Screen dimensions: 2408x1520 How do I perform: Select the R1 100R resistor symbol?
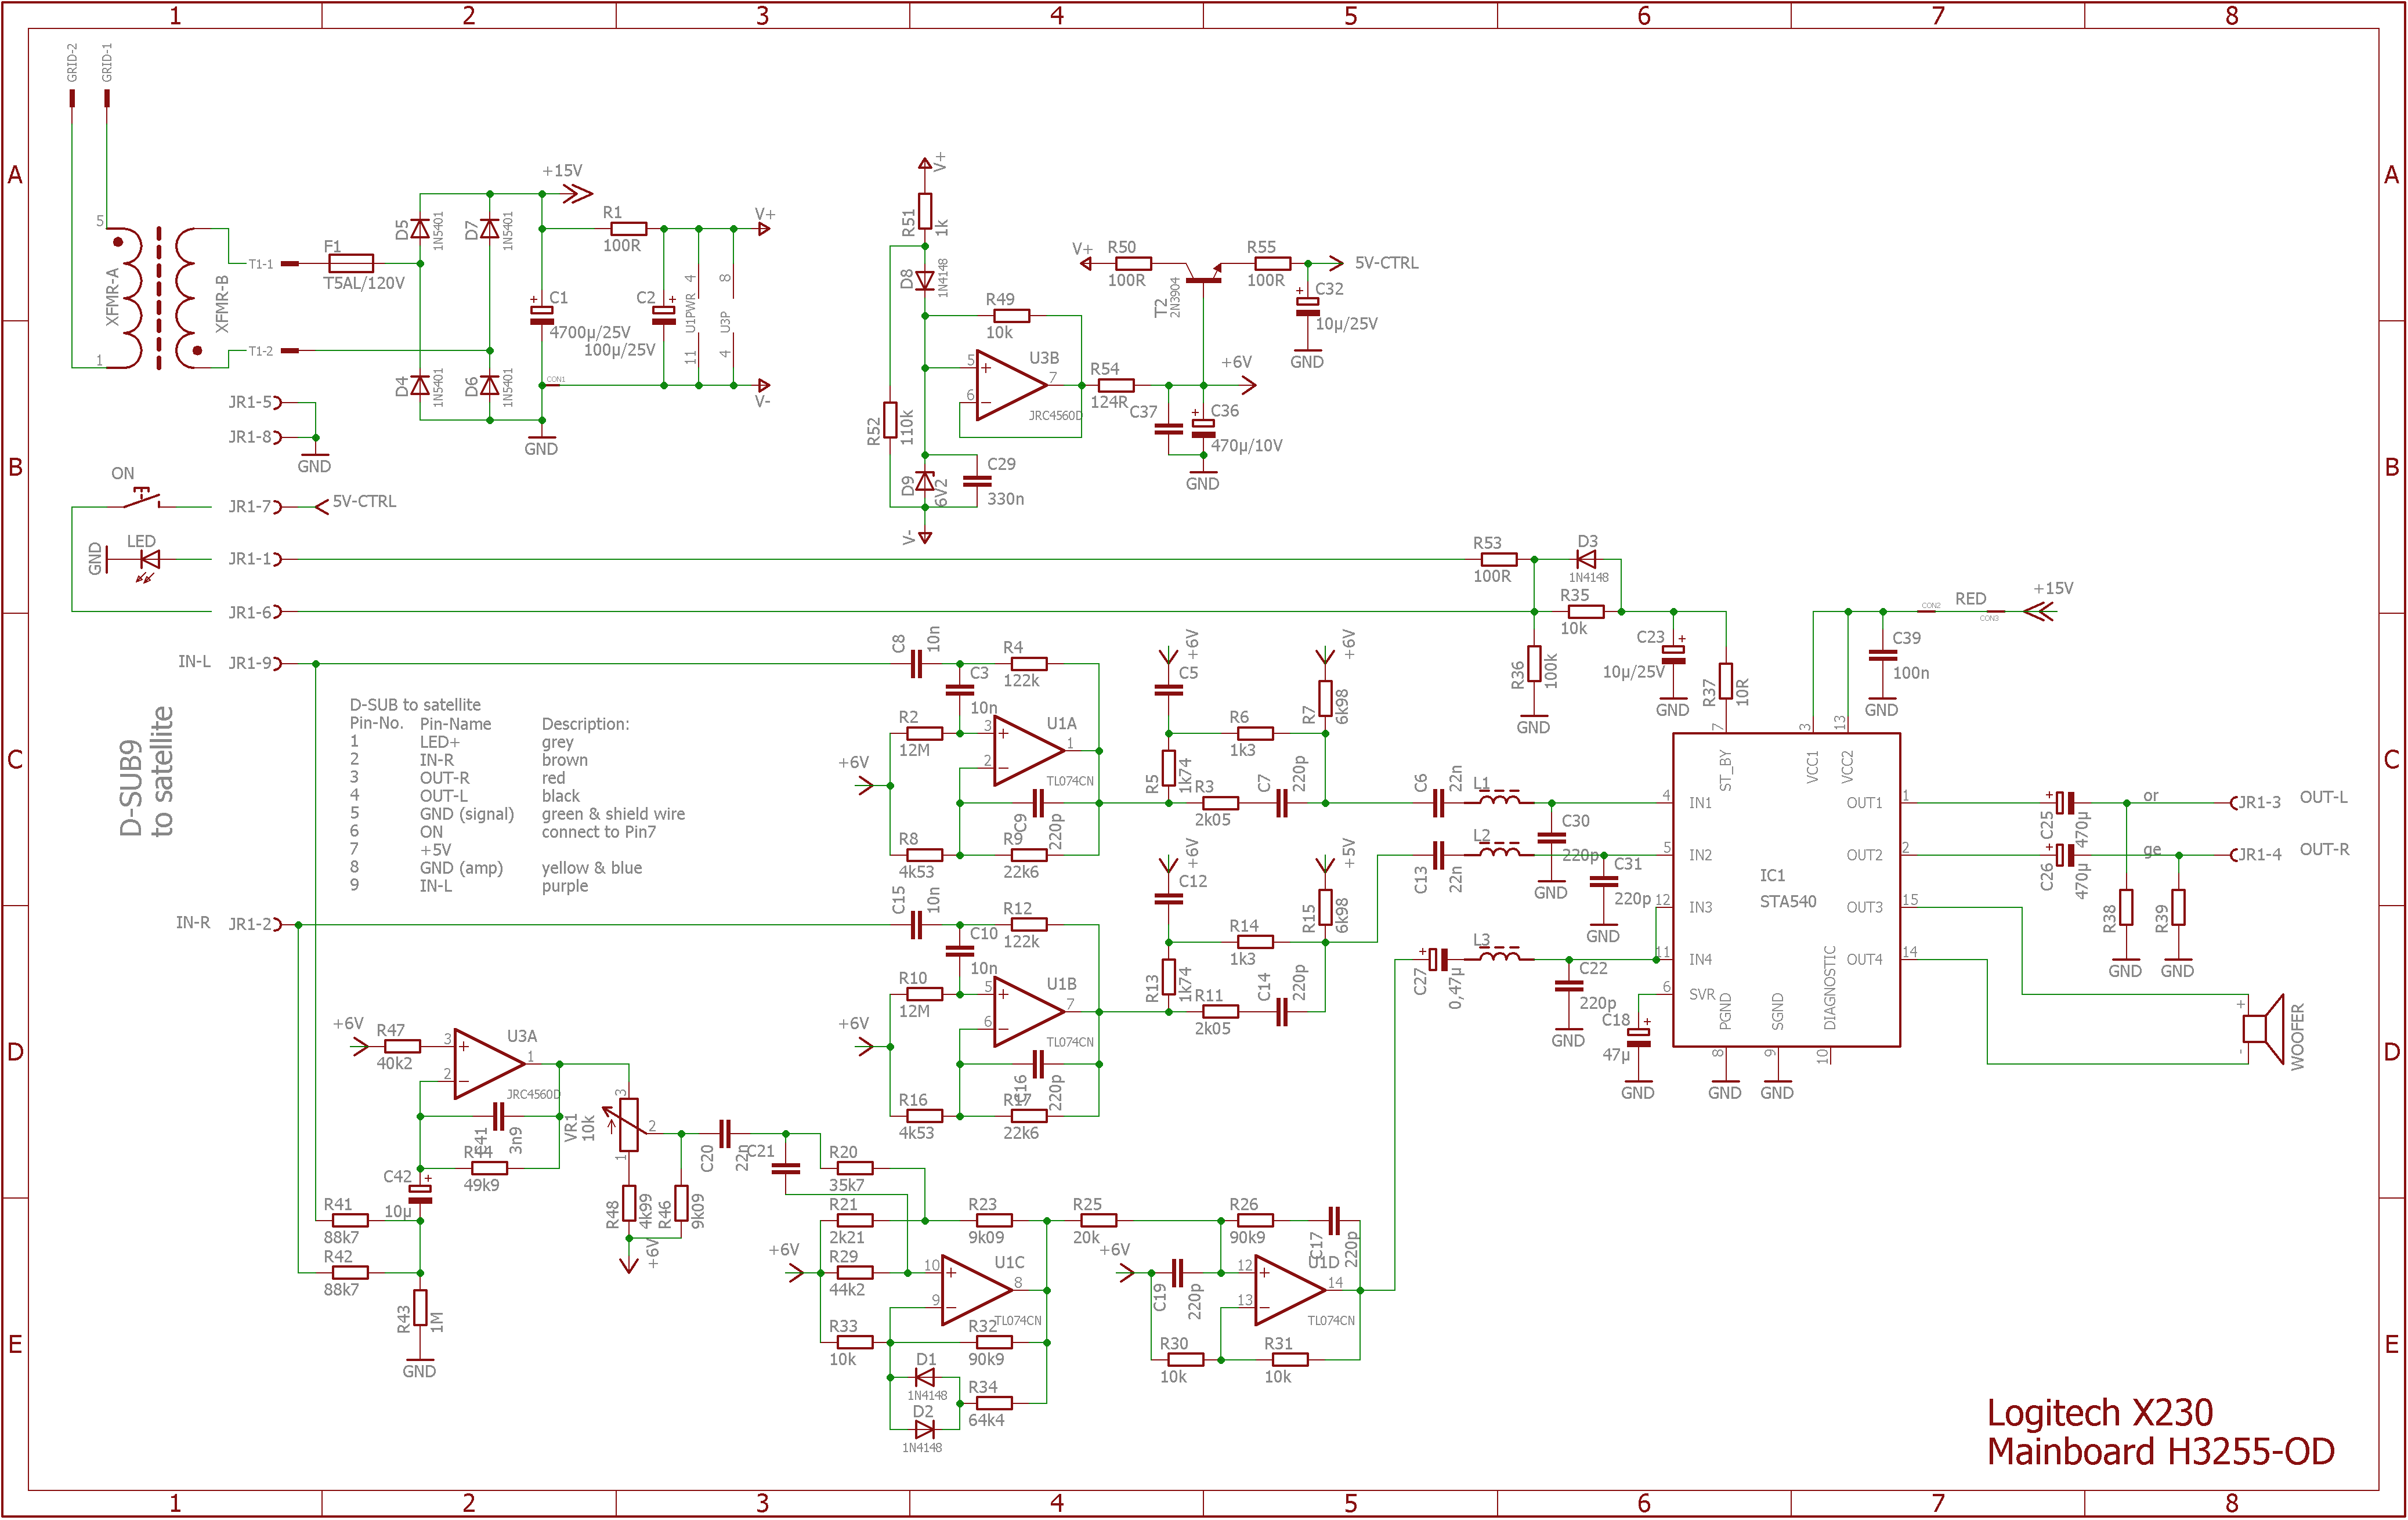pyautogui.click(x=628, y=229)
